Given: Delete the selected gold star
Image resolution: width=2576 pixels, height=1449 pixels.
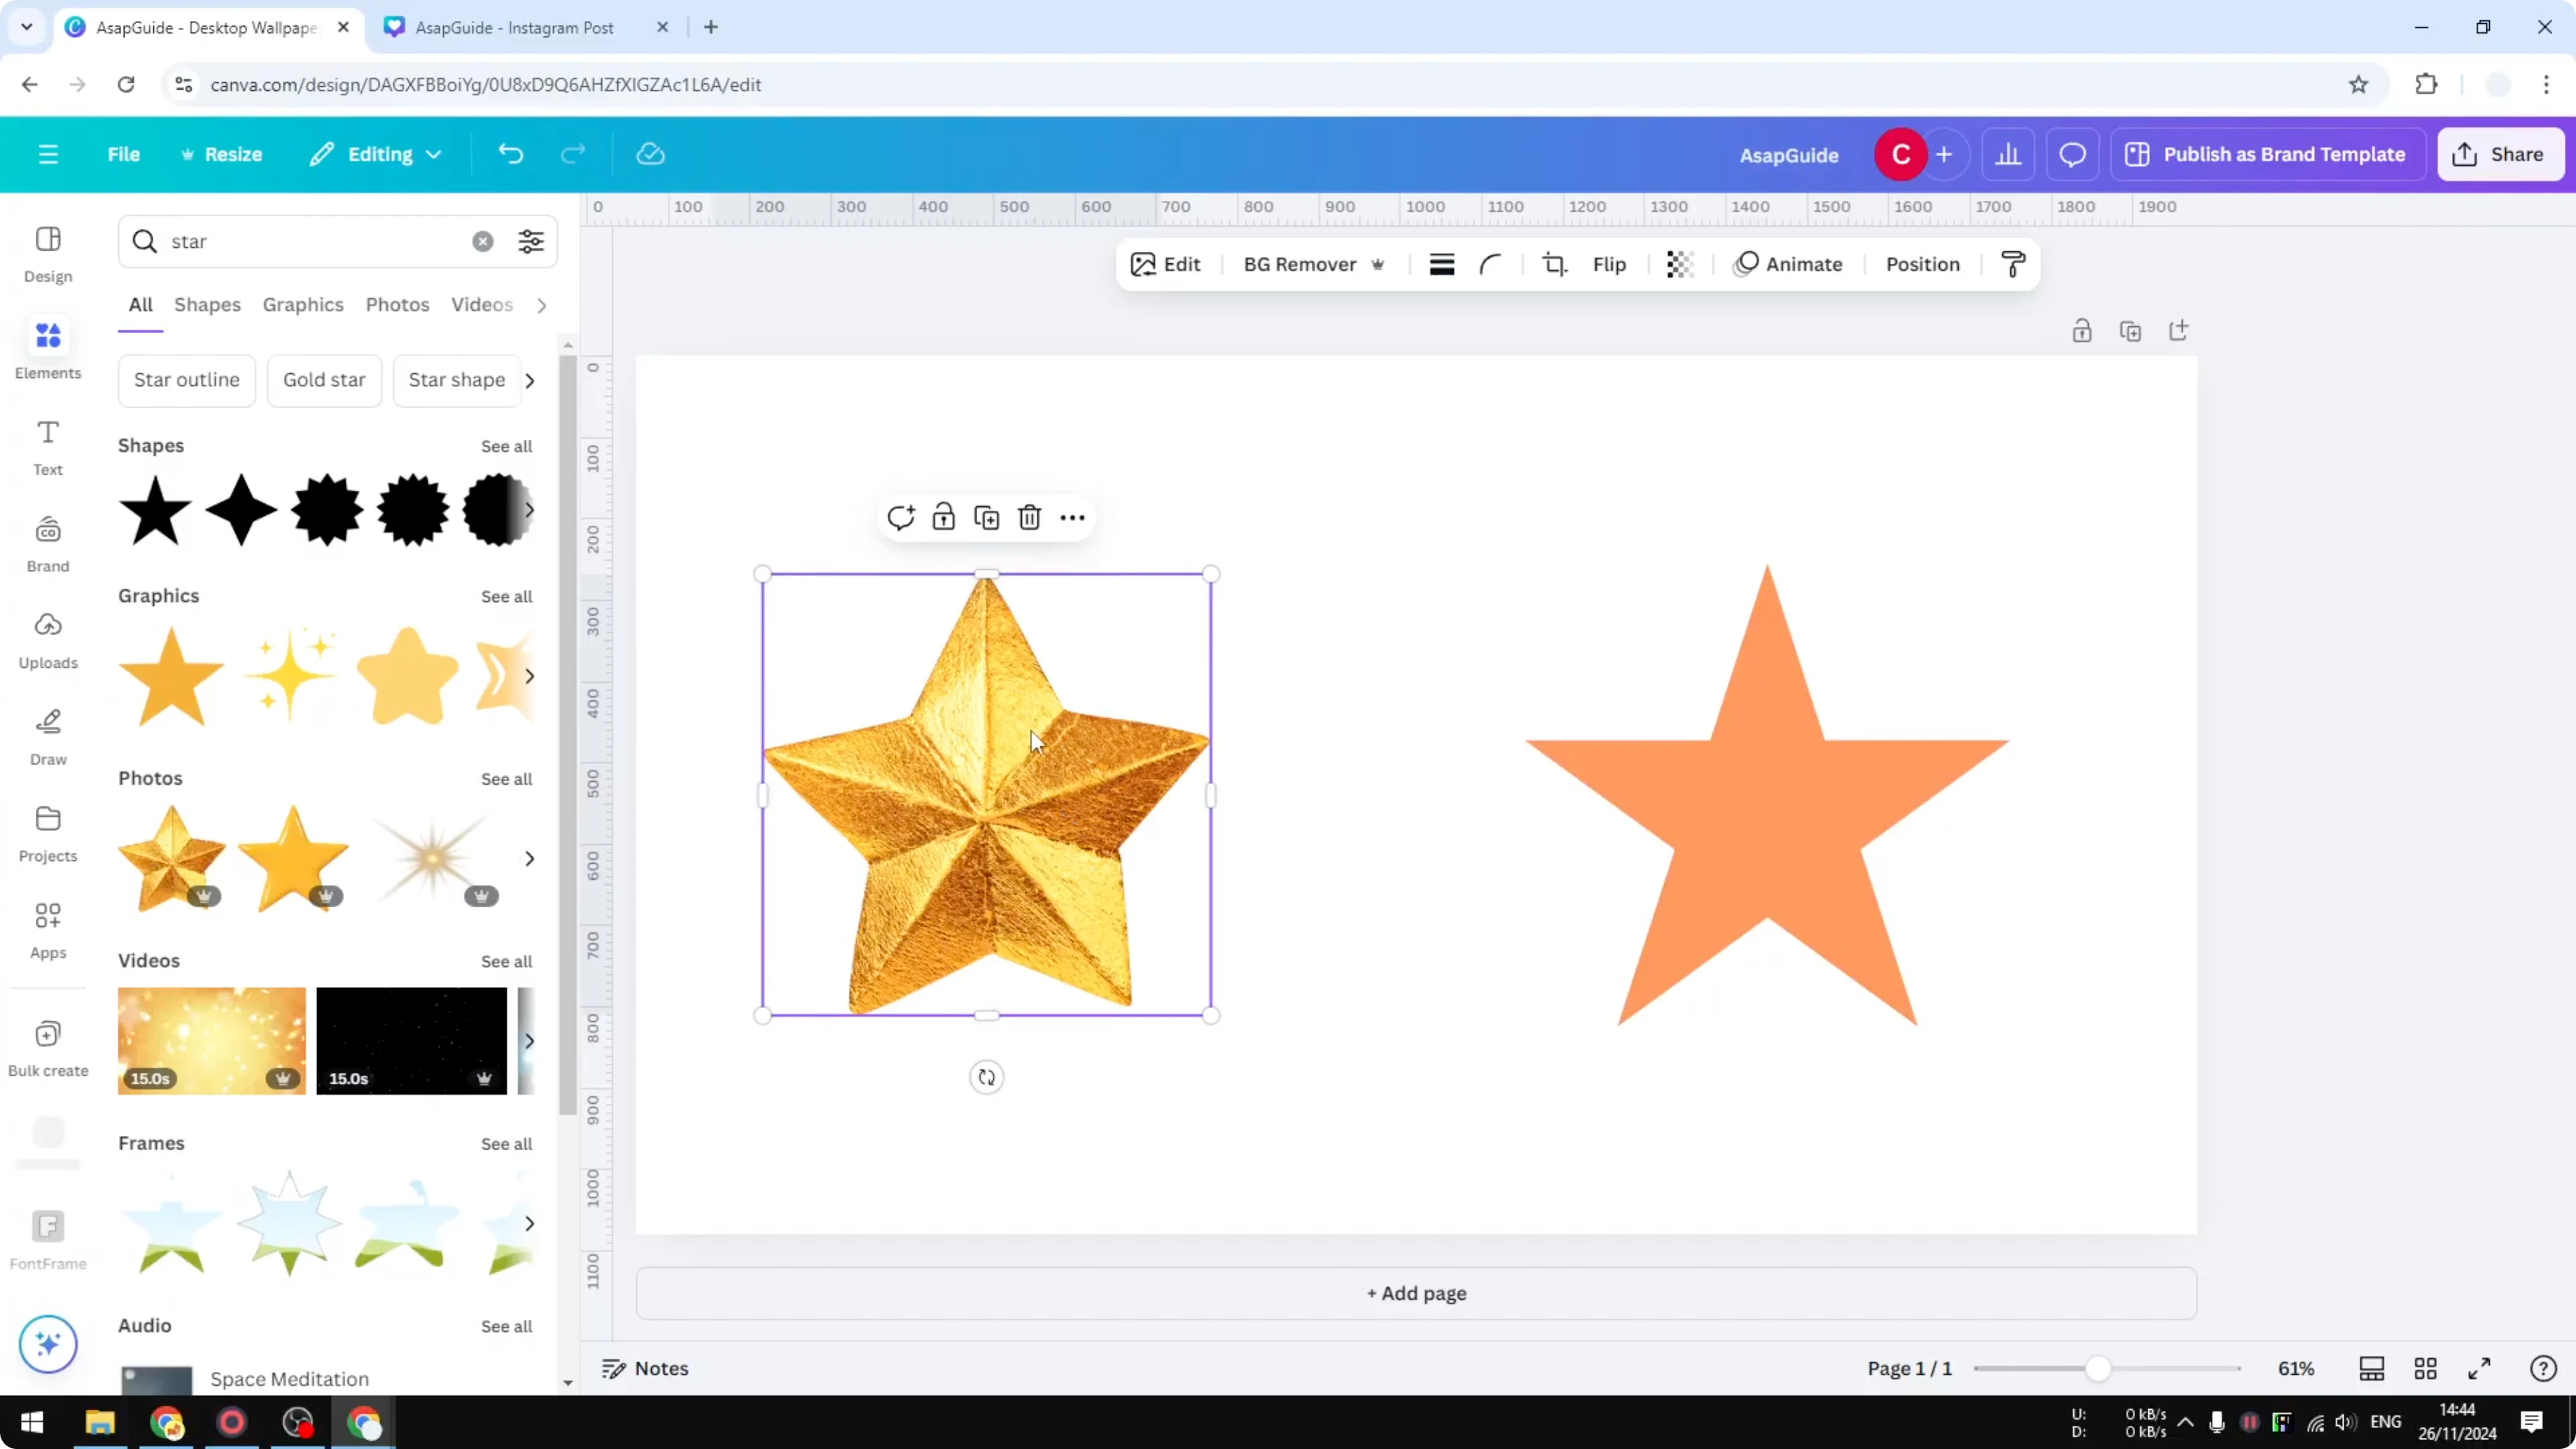Looking at the screenshot, I should (x=1029, y=517).
